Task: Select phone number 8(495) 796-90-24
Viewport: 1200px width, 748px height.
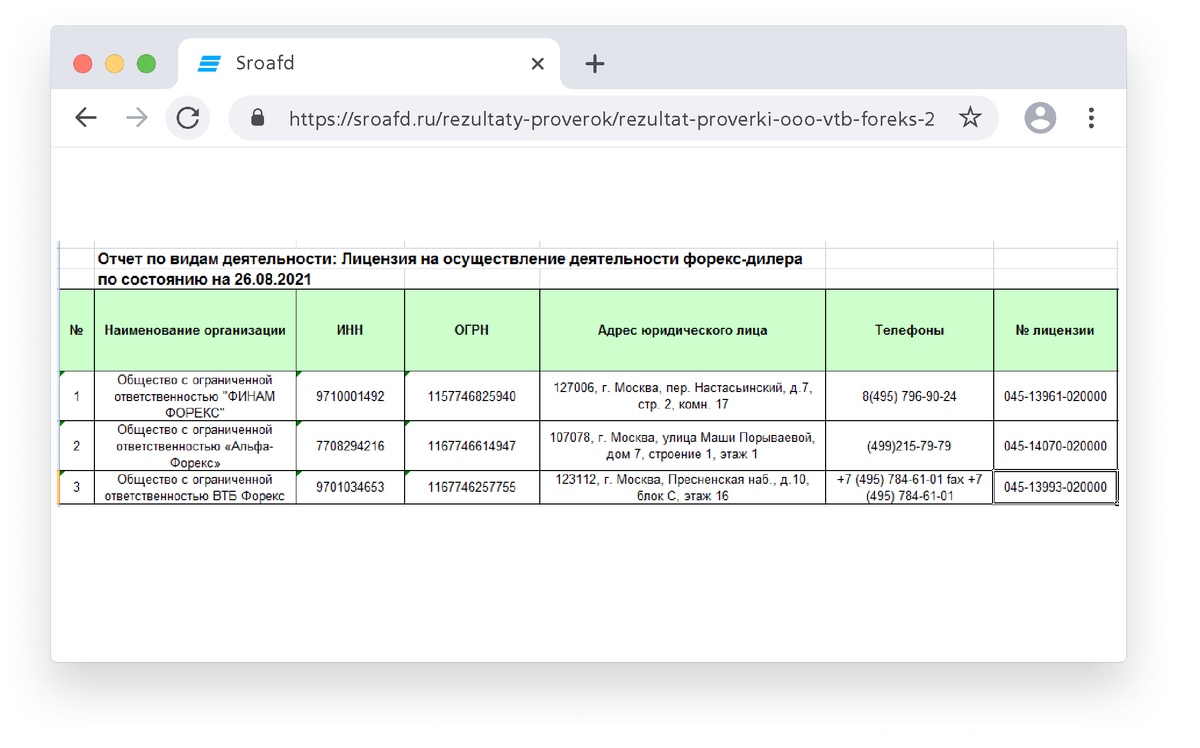Action: point(909,397)
